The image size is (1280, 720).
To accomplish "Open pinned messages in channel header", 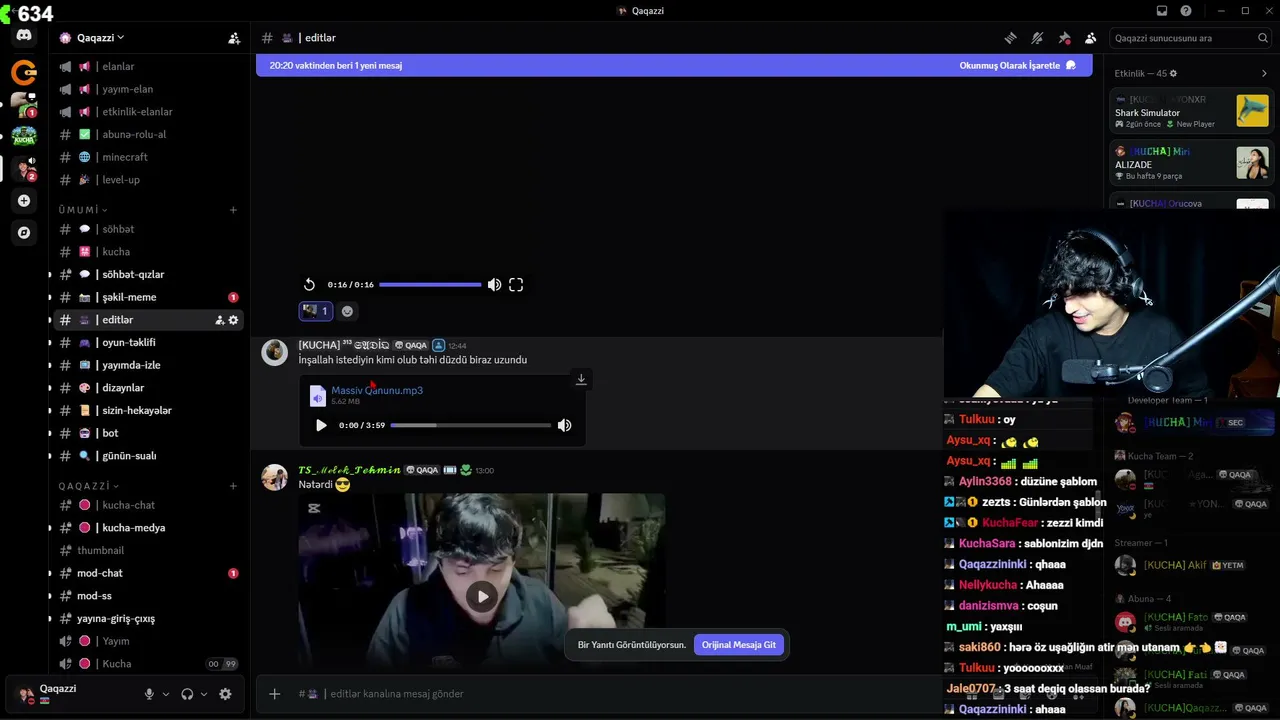I will [x=1064, y=38].
